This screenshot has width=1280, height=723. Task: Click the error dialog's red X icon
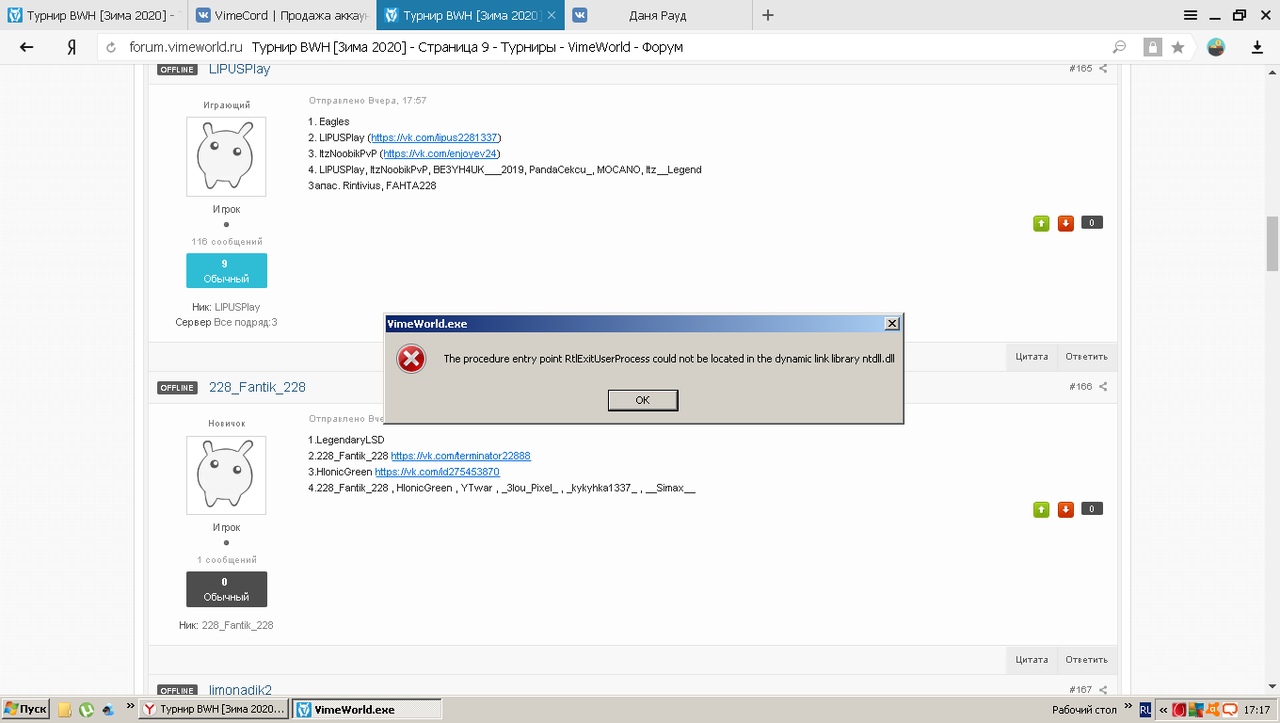point(411,359)
